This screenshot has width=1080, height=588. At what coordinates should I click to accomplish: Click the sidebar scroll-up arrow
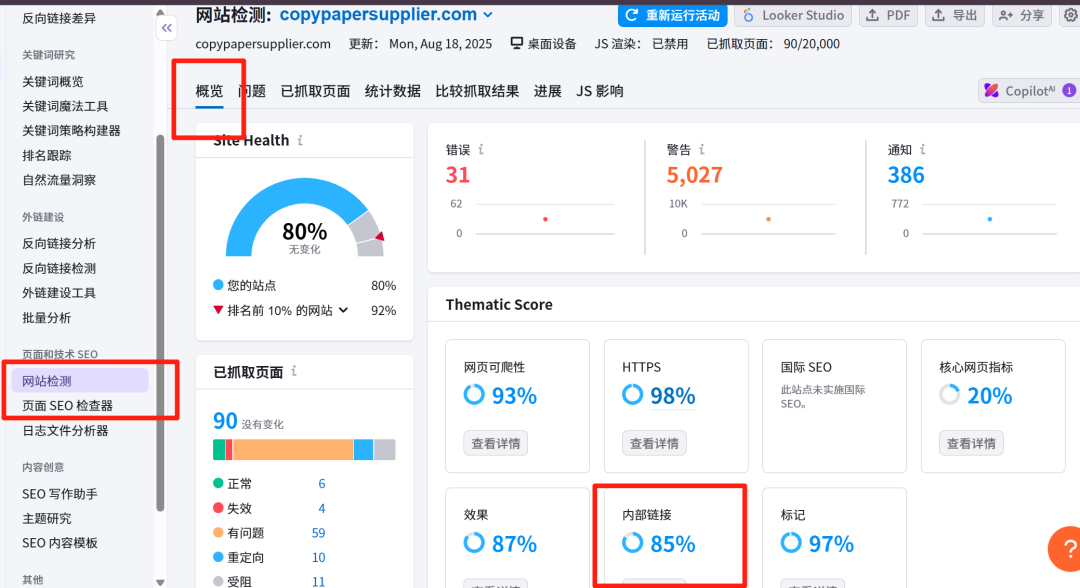coord(160,13)
